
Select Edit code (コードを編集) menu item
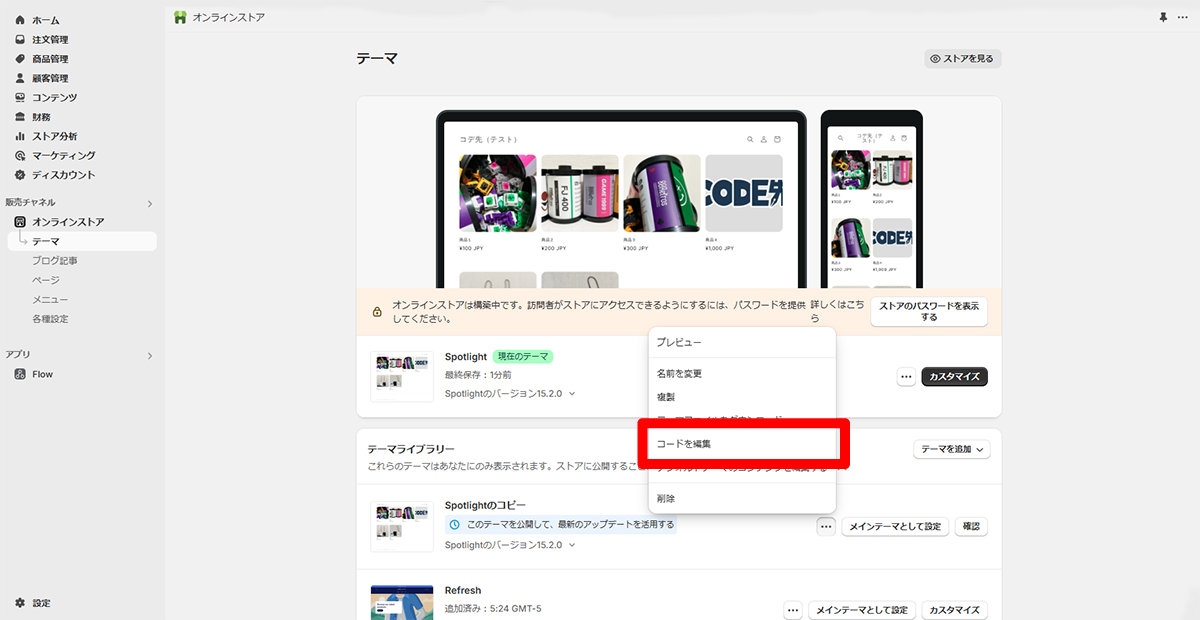684,443
